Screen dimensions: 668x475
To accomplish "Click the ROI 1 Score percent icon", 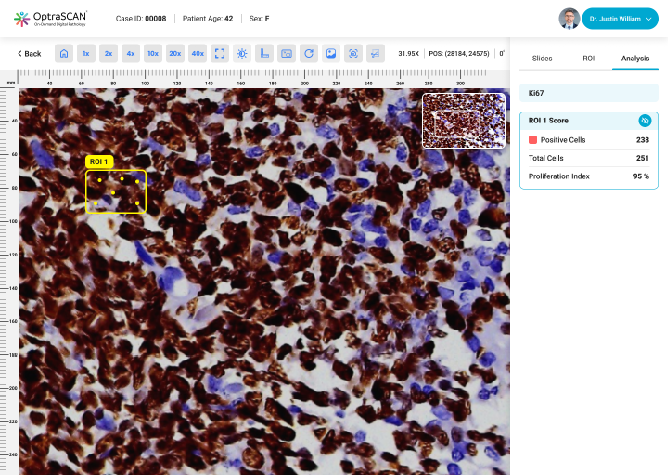I will 644,120.
